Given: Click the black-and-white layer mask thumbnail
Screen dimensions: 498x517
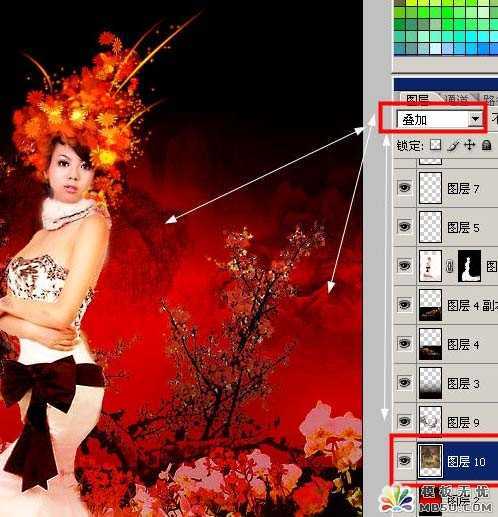Looking at the screenshot, I should [x=470, y=266].
